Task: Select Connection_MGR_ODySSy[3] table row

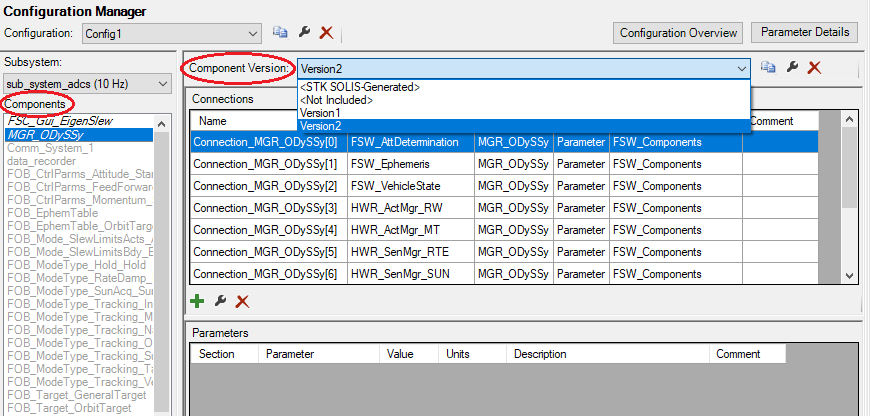Action: point(268,208)
